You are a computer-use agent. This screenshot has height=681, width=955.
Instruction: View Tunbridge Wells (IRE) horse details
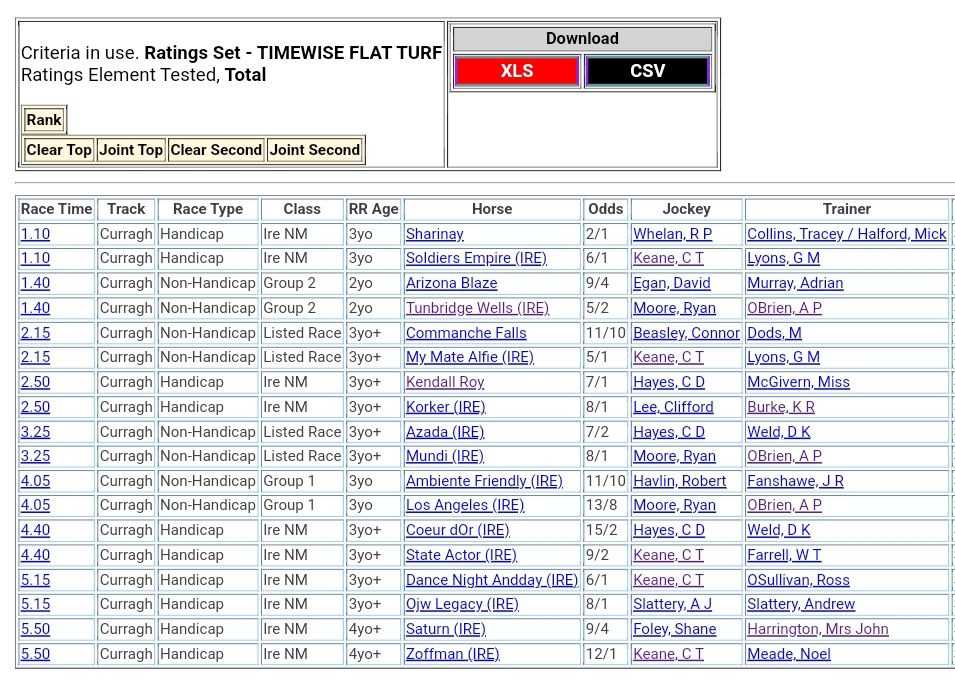click(x=477, y=308)
